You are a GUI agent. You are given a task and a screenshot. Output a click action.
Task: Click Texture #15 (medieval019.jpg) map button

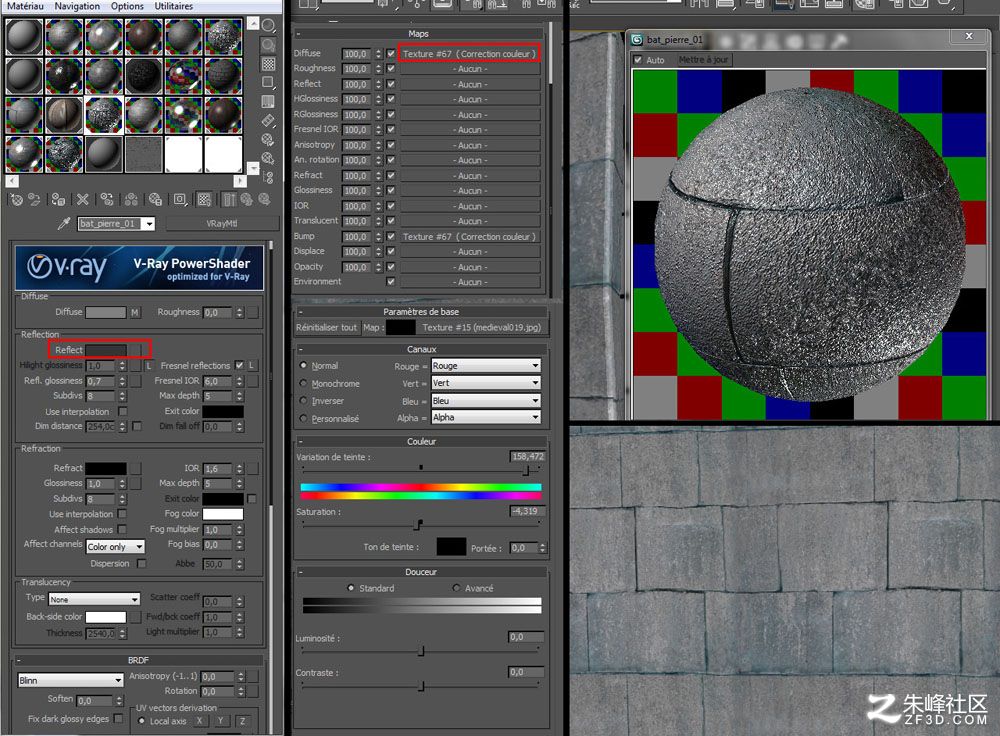click(x=482, y=327)
